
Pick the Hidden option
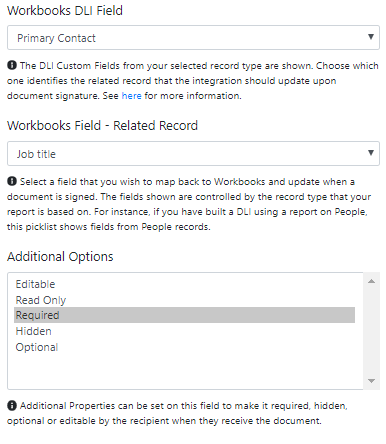point(184,331)
